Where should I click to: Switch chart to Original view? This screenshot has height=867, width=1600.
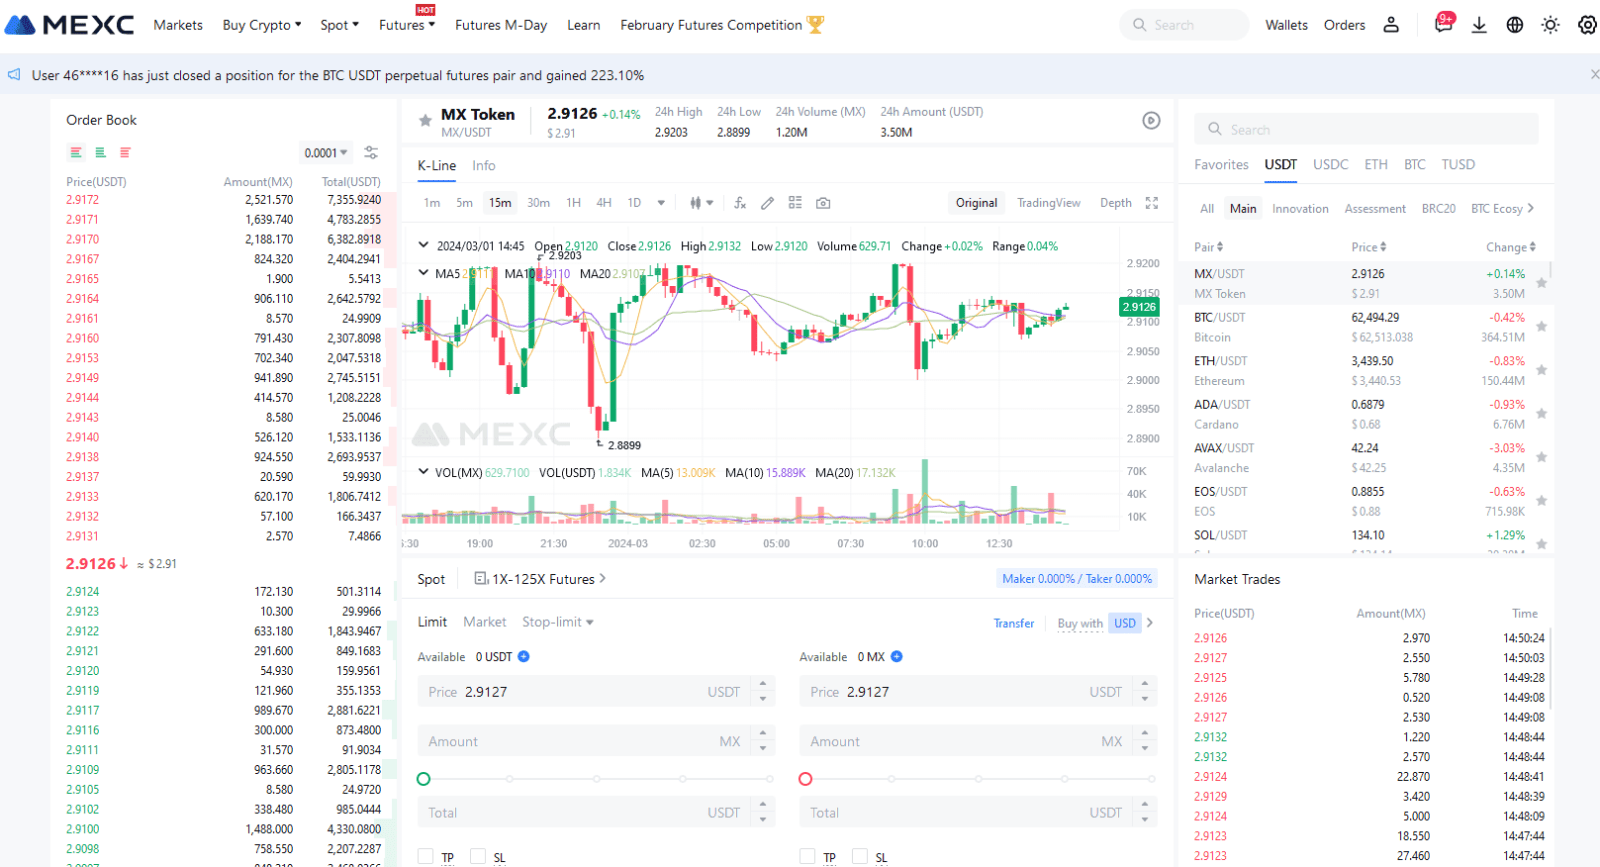tap(976, 203)
